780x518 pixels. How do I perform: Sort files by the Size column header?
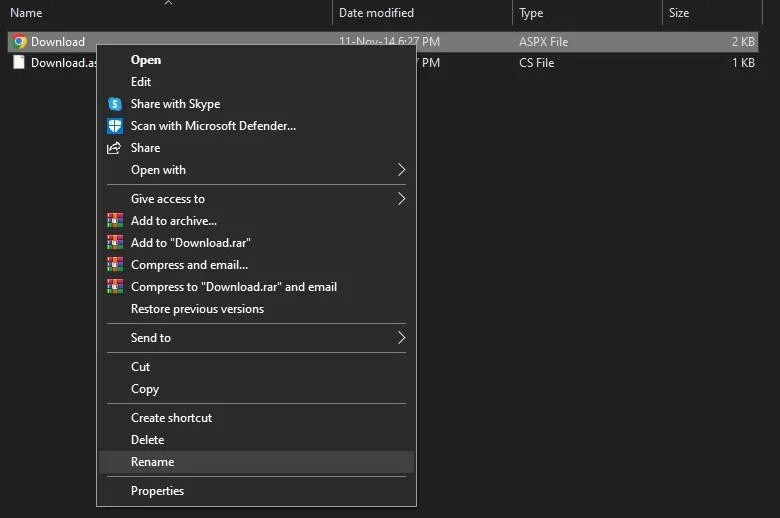coord(678,13)
